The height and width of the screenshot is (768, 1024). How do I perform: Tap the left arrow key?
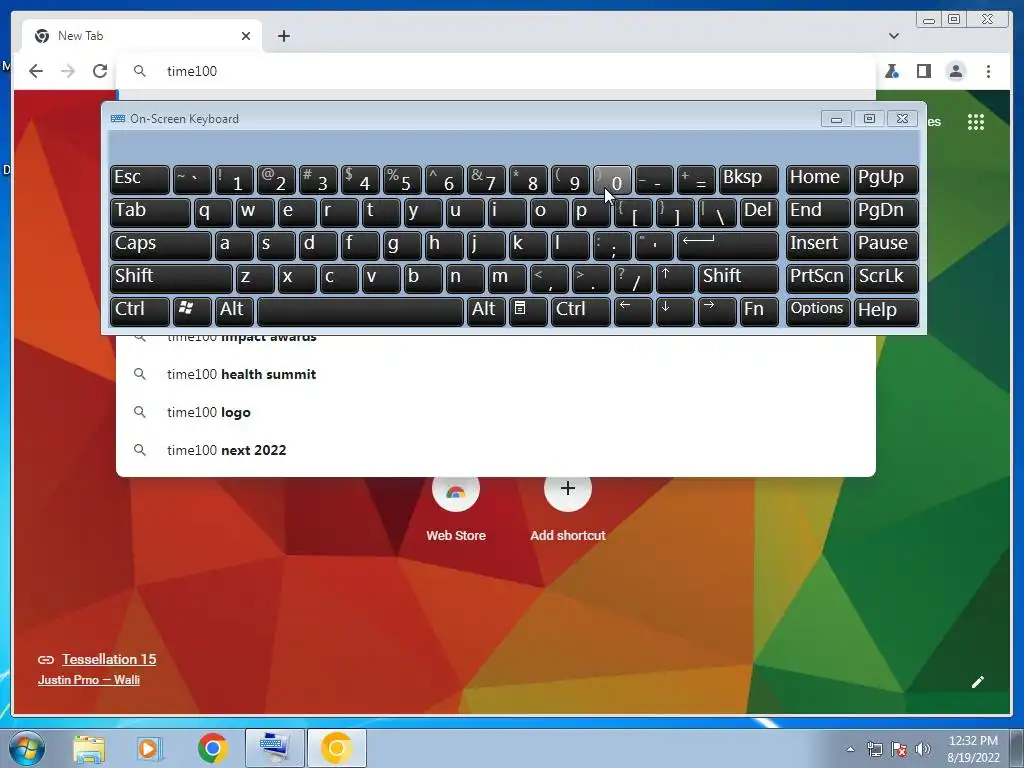click(633, 312)
